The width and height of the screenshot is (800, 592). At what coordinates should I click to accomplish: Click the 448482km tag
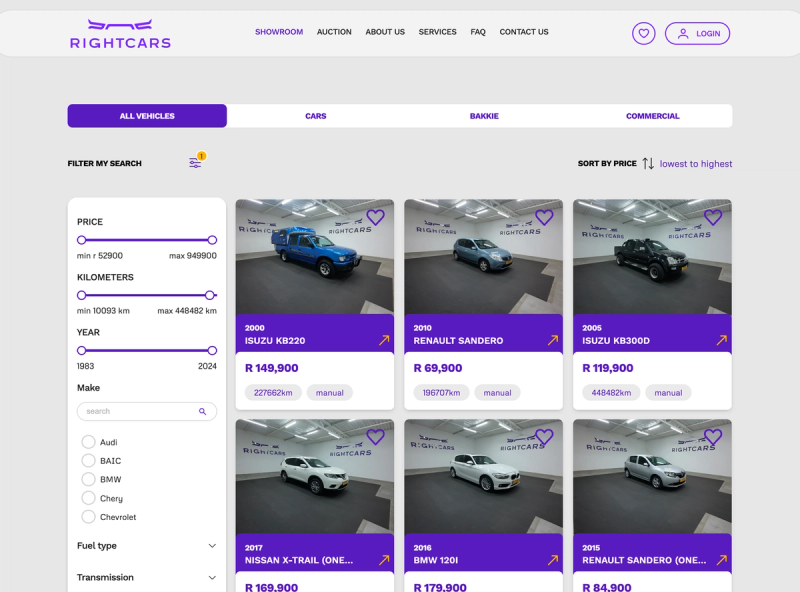(x=611, y=392)
